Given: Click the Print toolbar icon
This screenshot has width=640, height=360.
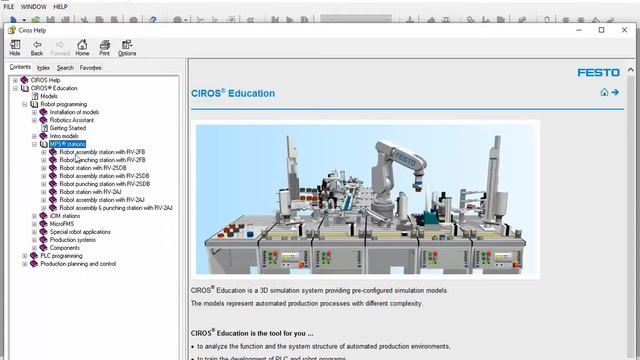Looking at the screenshot, I should point(104,47).
